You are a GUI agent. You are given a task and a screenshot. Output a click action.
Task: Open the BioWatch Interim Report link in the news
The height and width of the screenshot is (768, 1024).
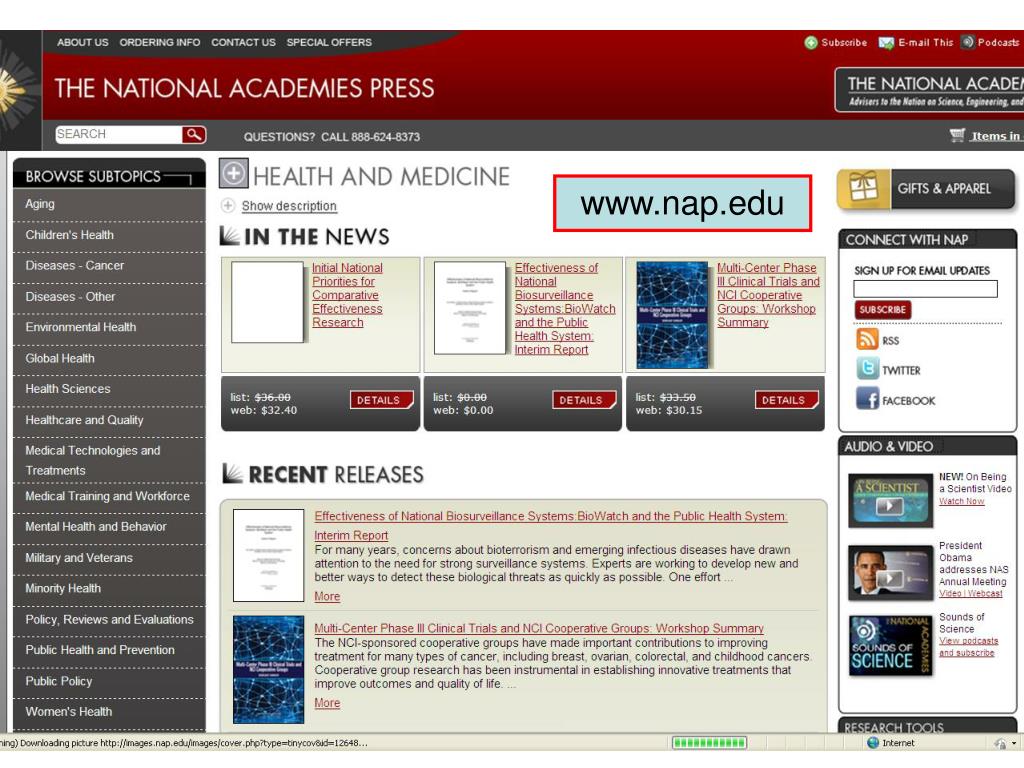(x=565, y=309)
